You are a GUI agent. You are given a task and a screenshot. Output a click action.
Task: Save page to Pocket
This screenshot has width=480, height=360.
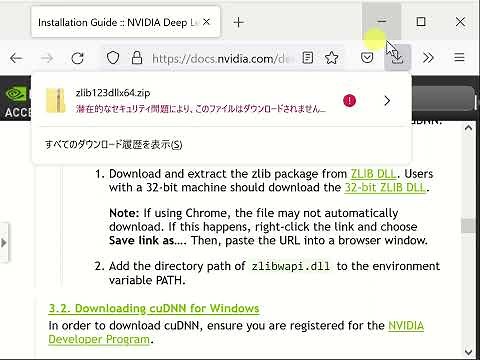tap(367, 58)
